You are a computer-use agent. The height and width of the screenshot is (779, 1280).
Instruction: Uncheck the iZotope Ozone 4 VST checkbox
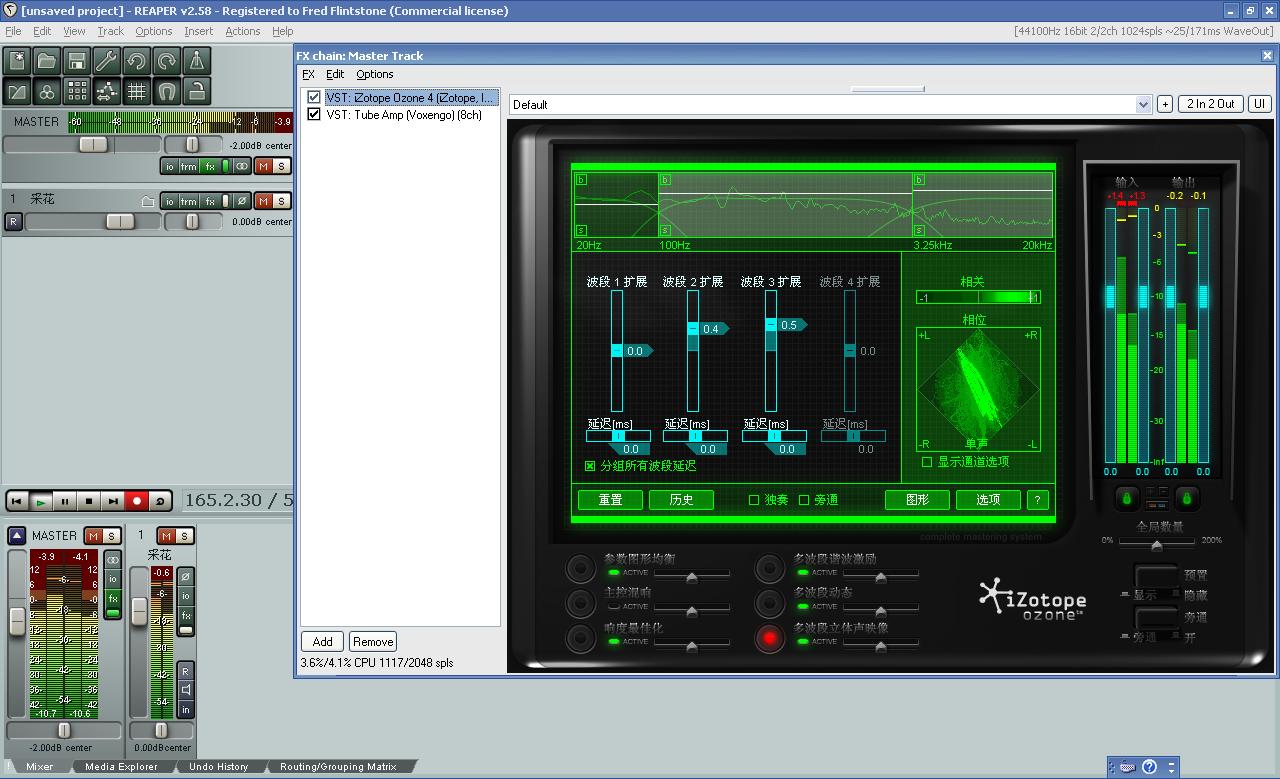314,98
